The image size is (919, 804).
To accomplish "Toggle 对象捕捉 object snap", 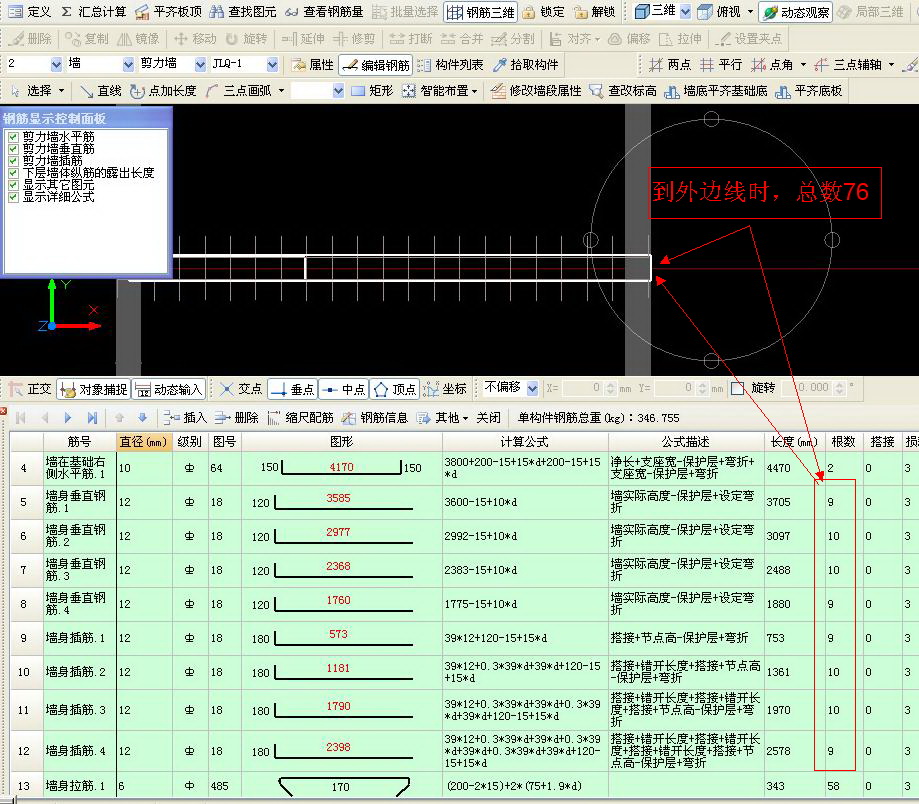I will coord(94,389).
